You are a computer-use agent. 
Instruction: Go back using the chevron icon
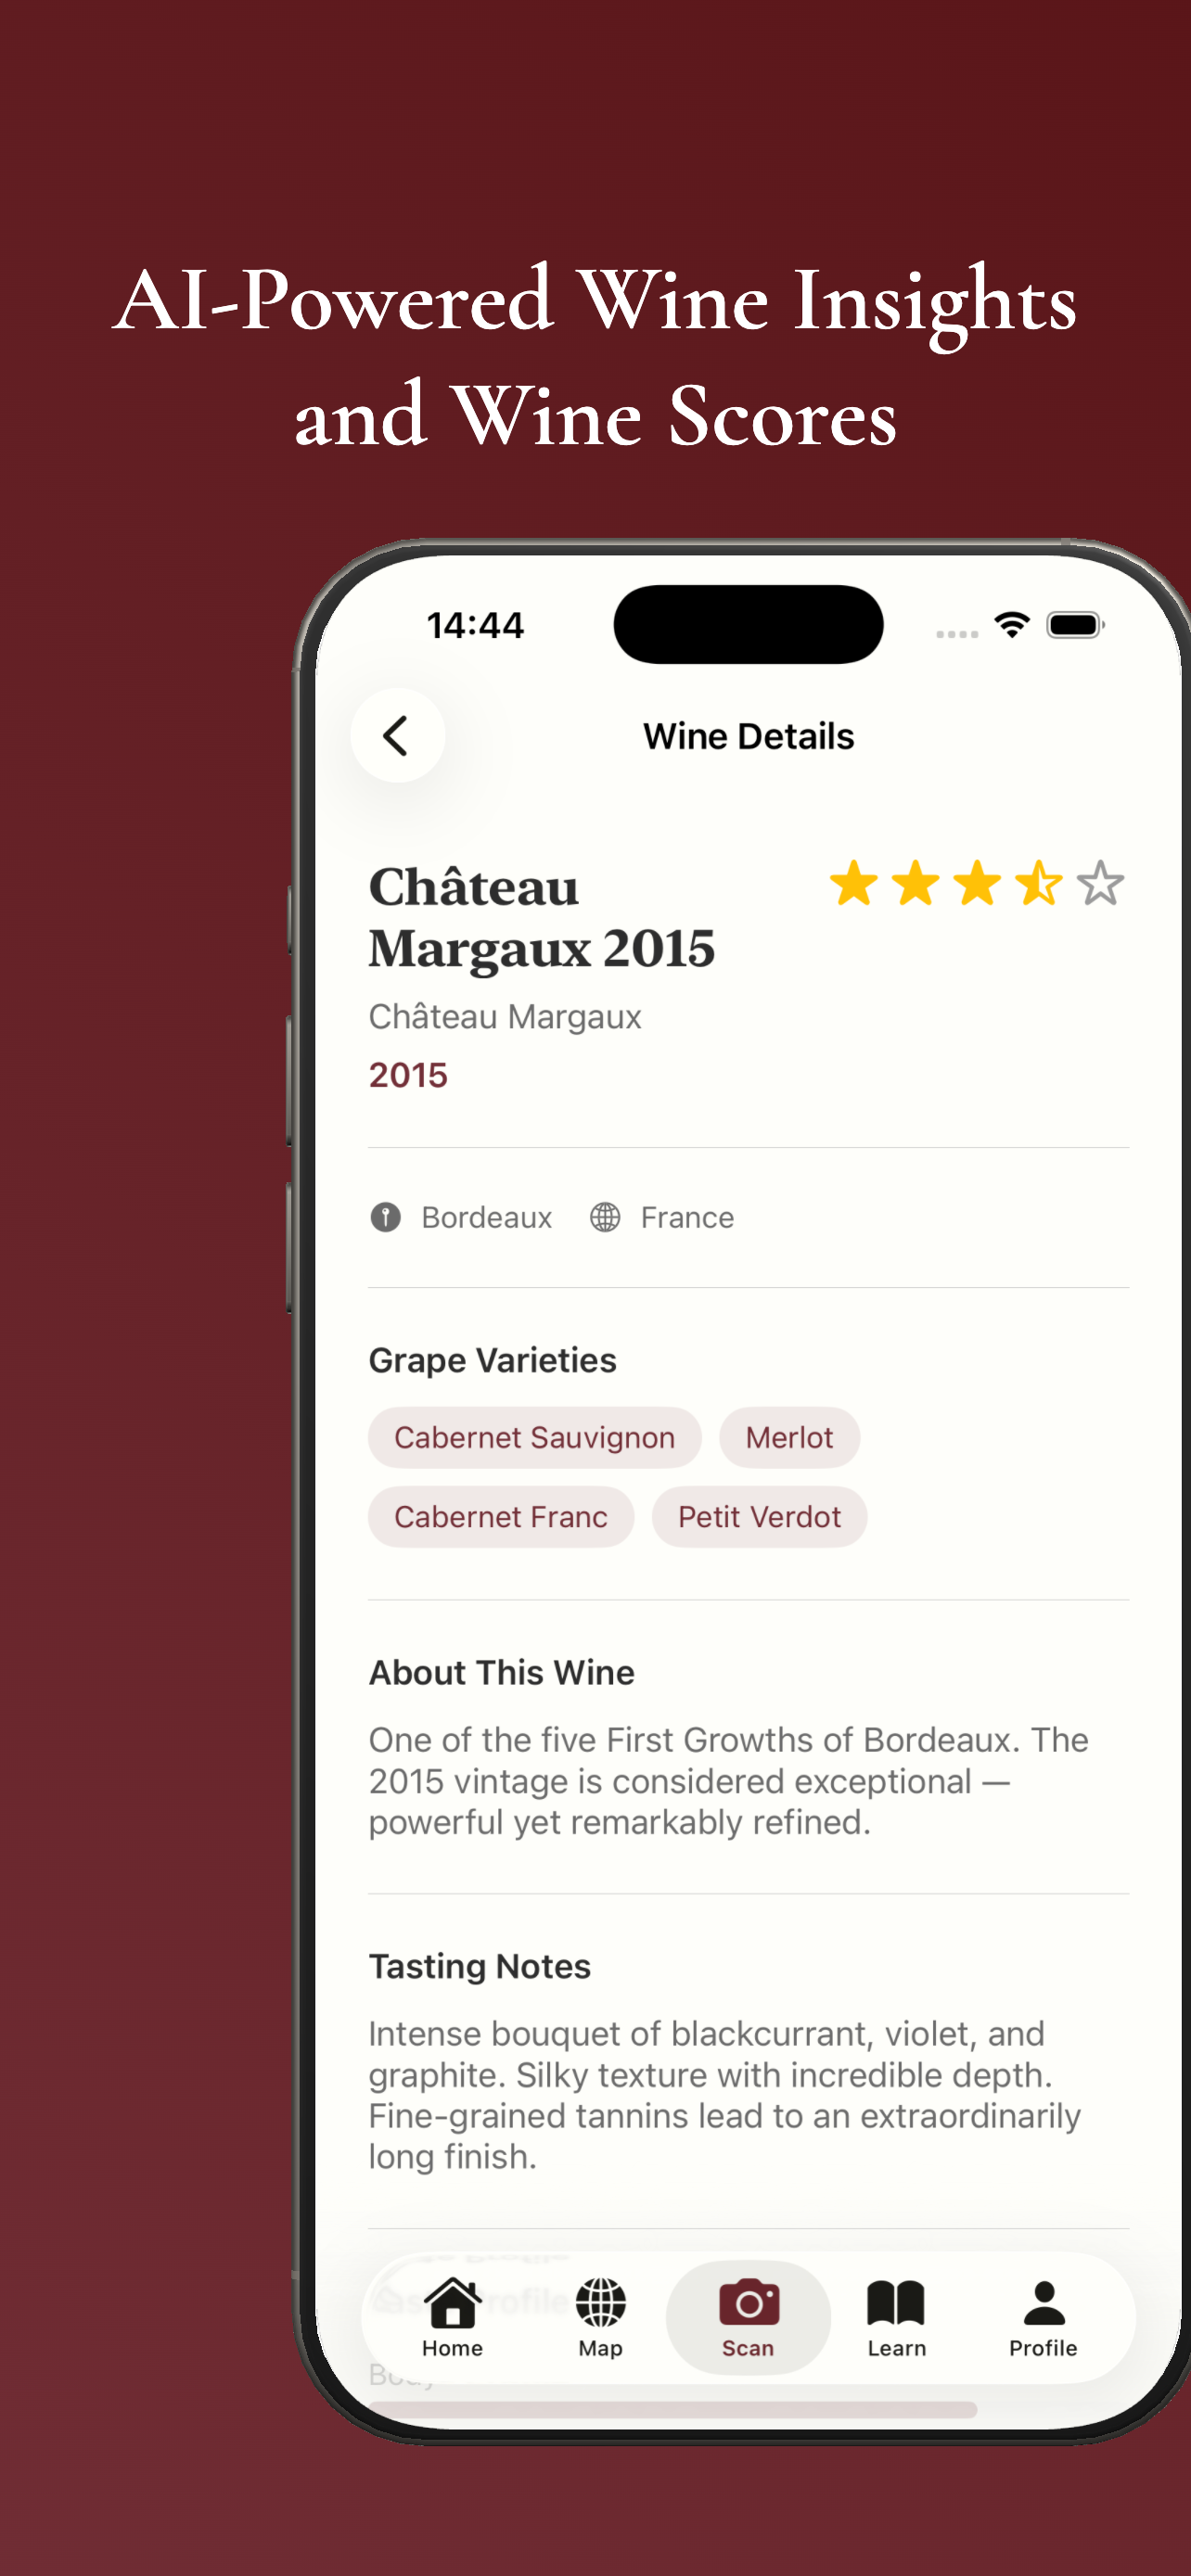coord(399,735)
